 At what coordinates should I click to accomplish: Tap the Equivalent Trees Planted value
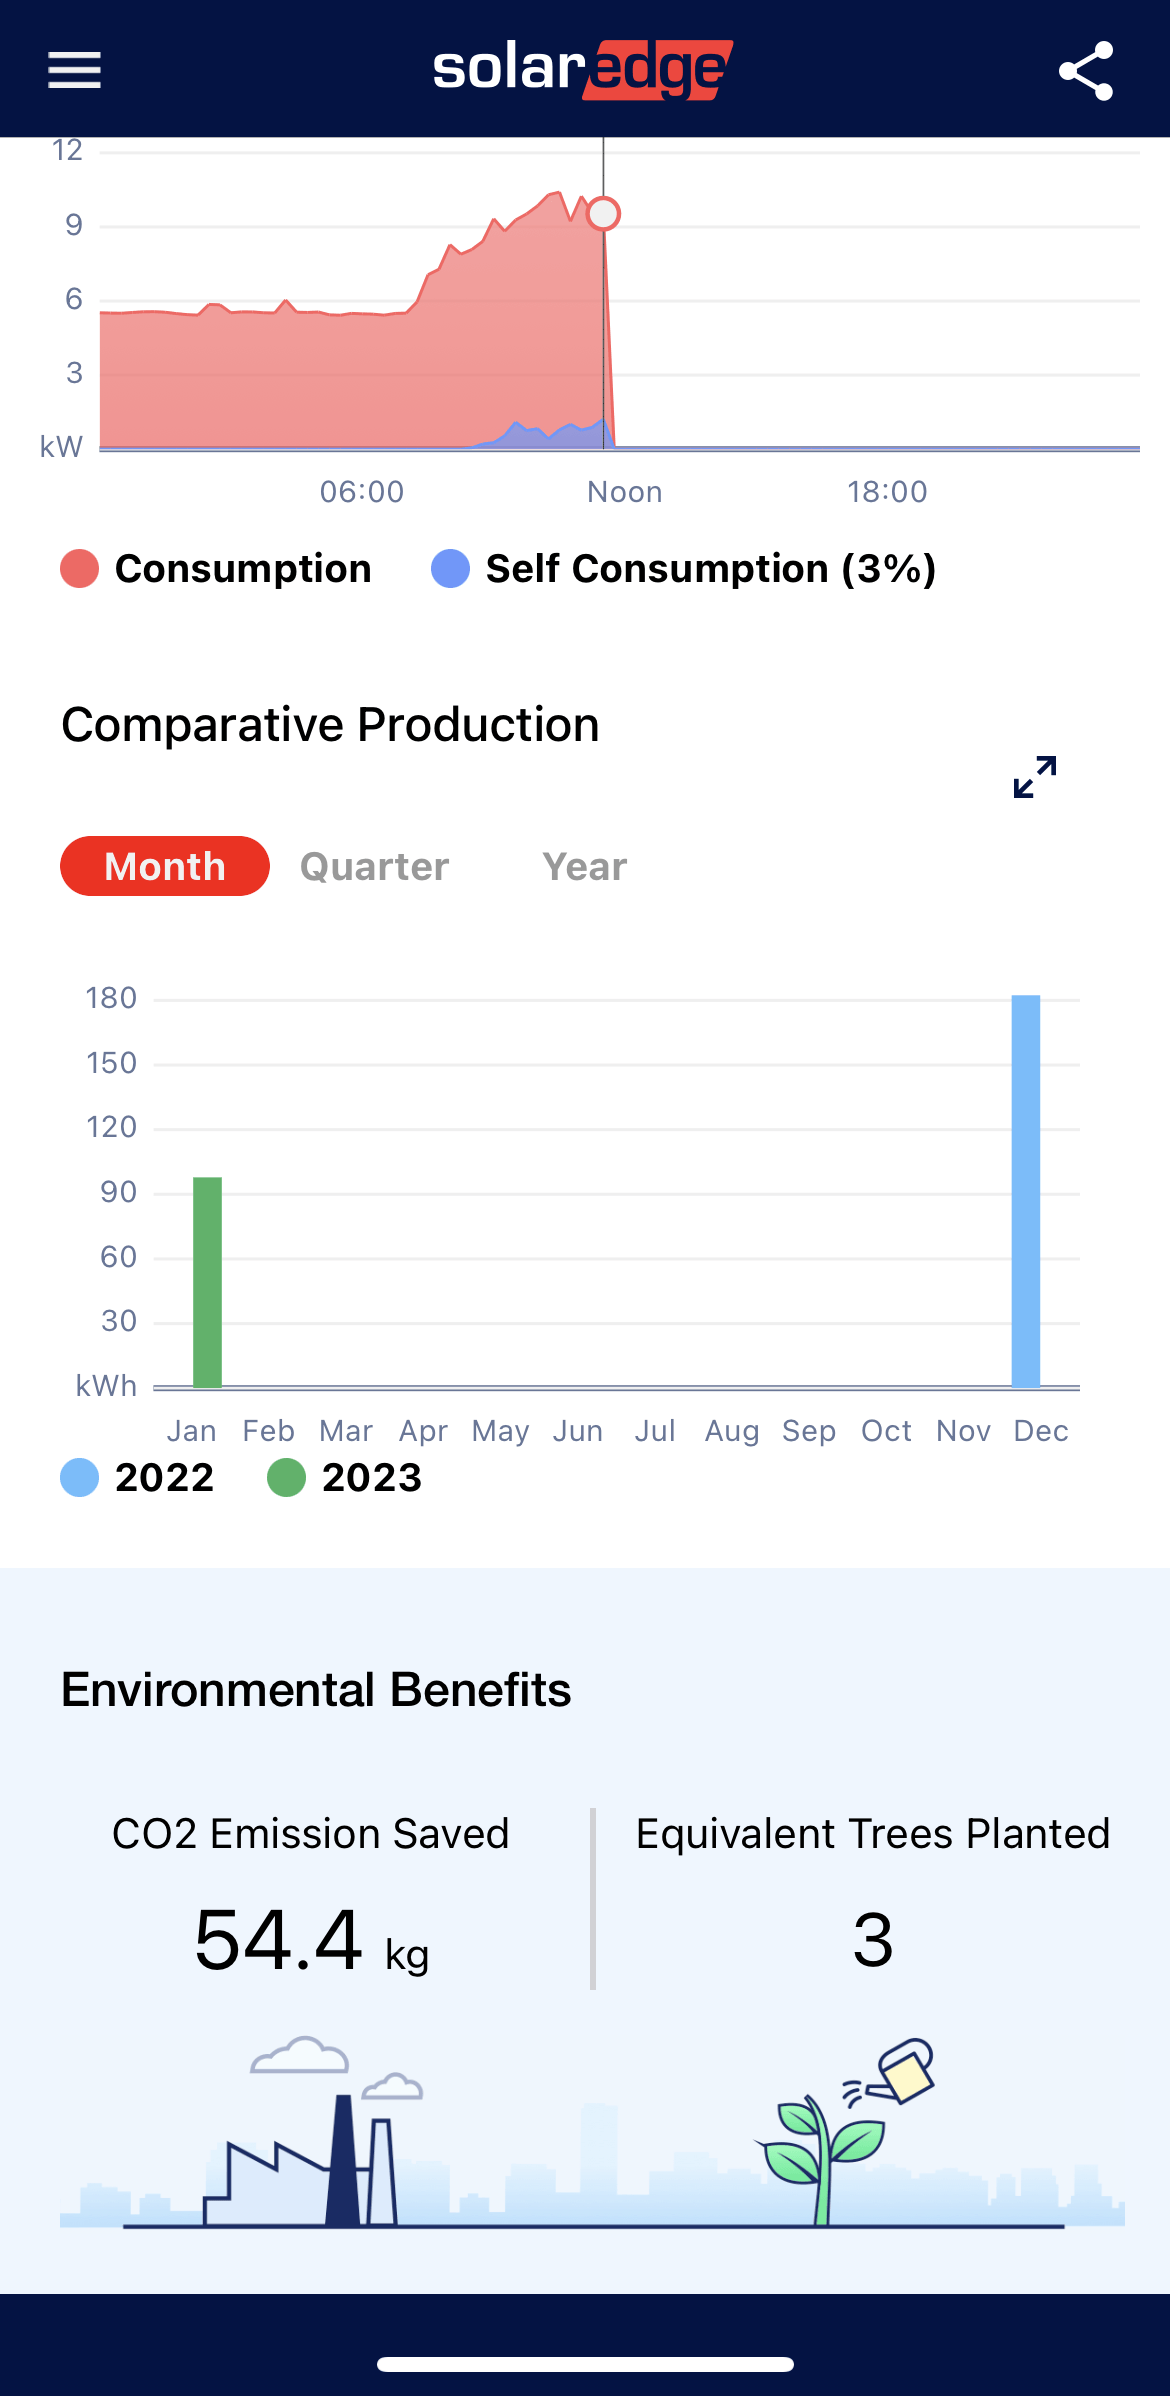(873, 1940)
